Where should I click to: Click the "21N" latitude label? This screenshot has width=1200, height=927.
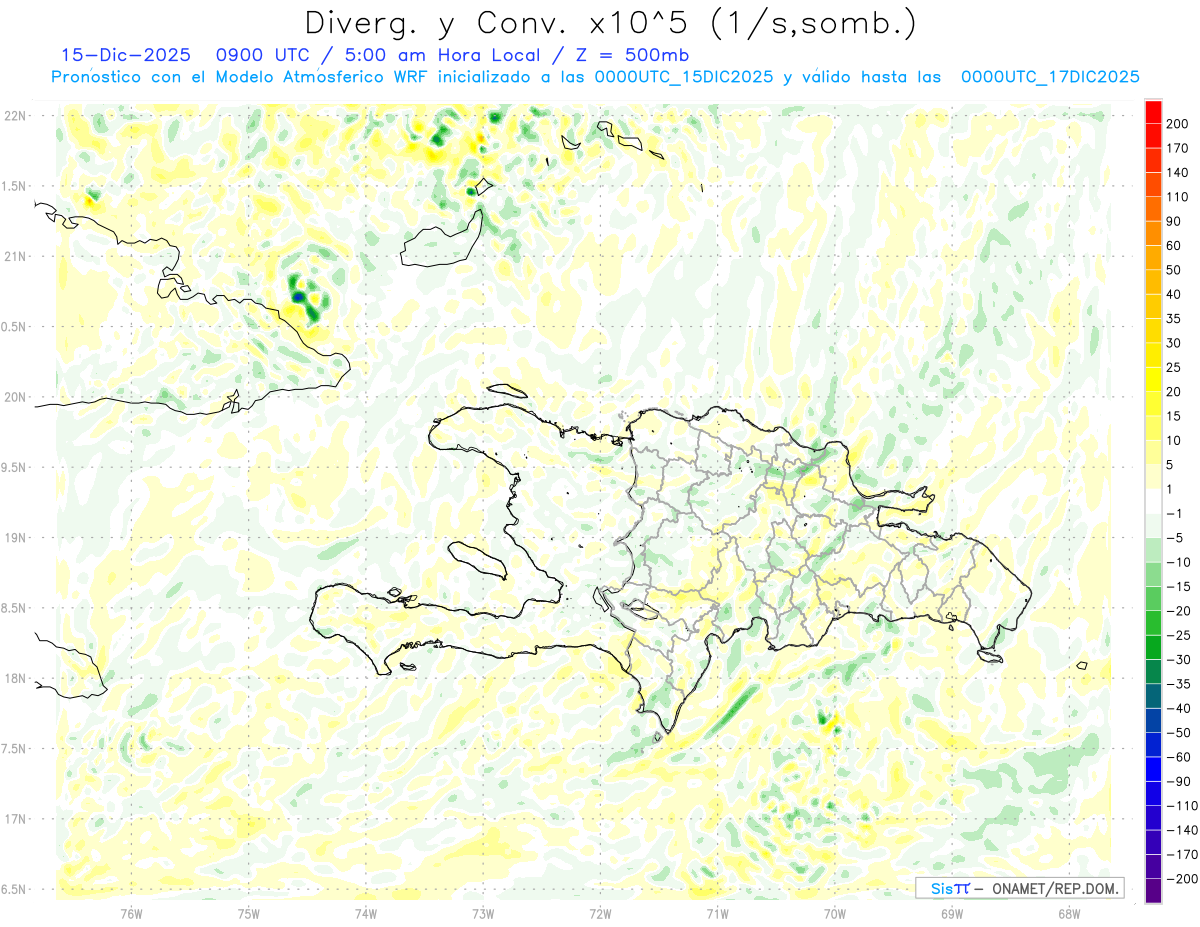coord(16,256)
